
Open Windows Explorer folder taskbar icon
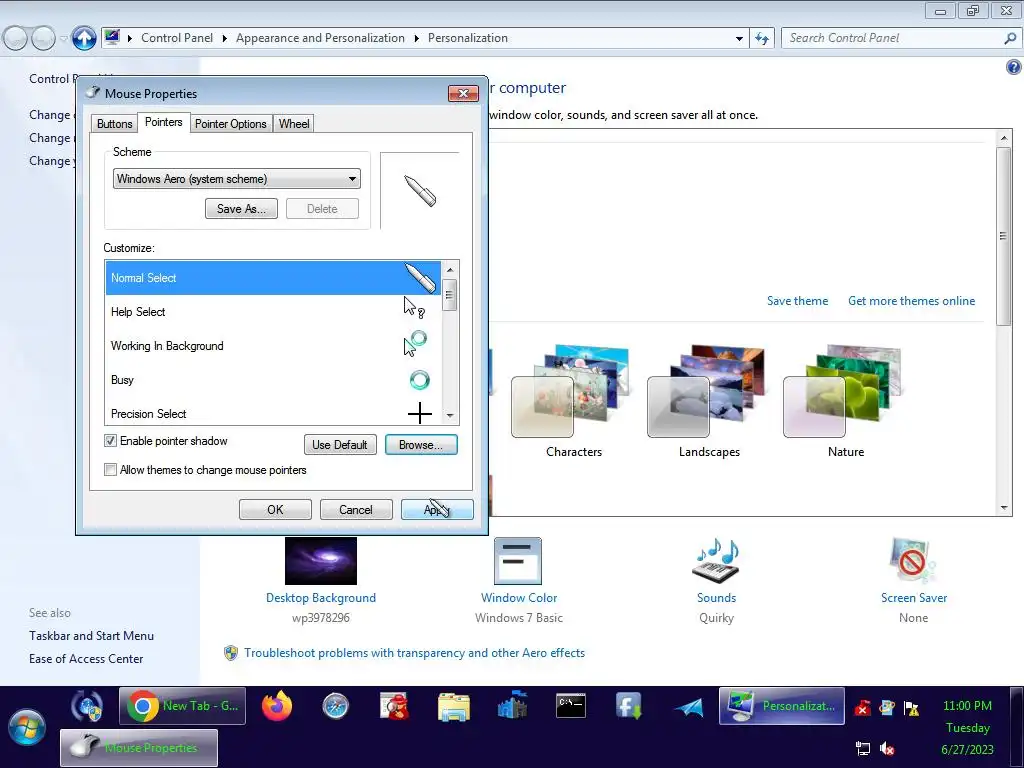(454, 707)
